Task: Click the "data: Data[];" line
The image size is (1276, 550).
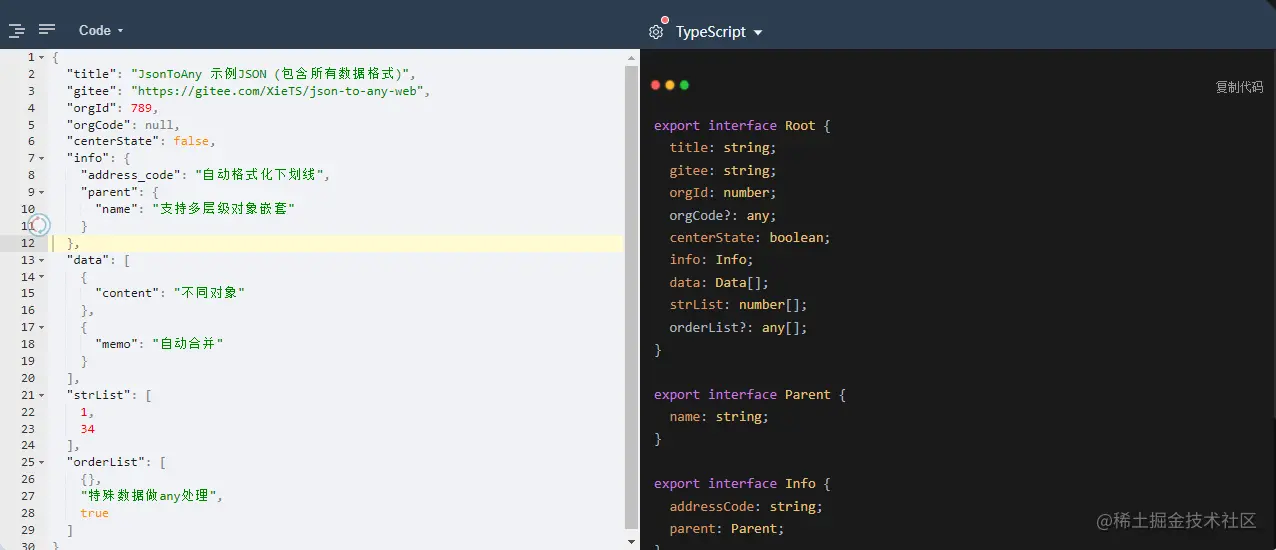Action: 719,283
